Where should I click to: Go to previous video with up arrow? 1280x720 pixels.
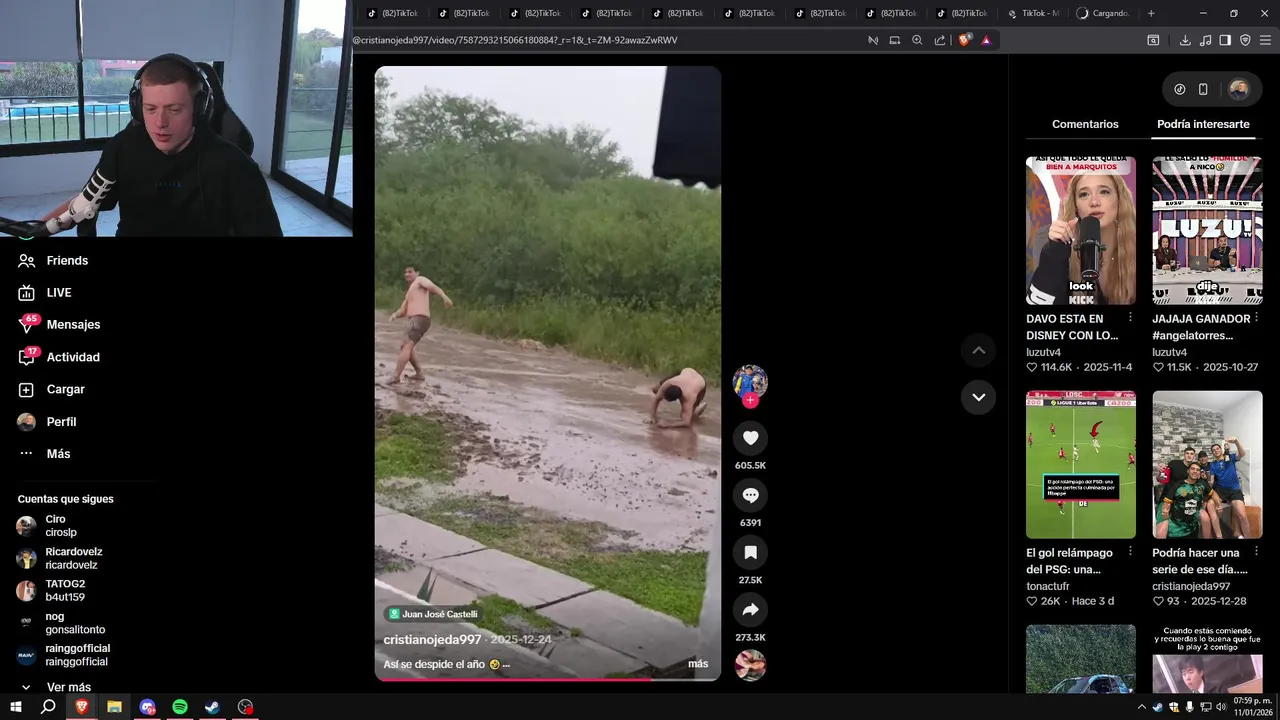[978, 350]
